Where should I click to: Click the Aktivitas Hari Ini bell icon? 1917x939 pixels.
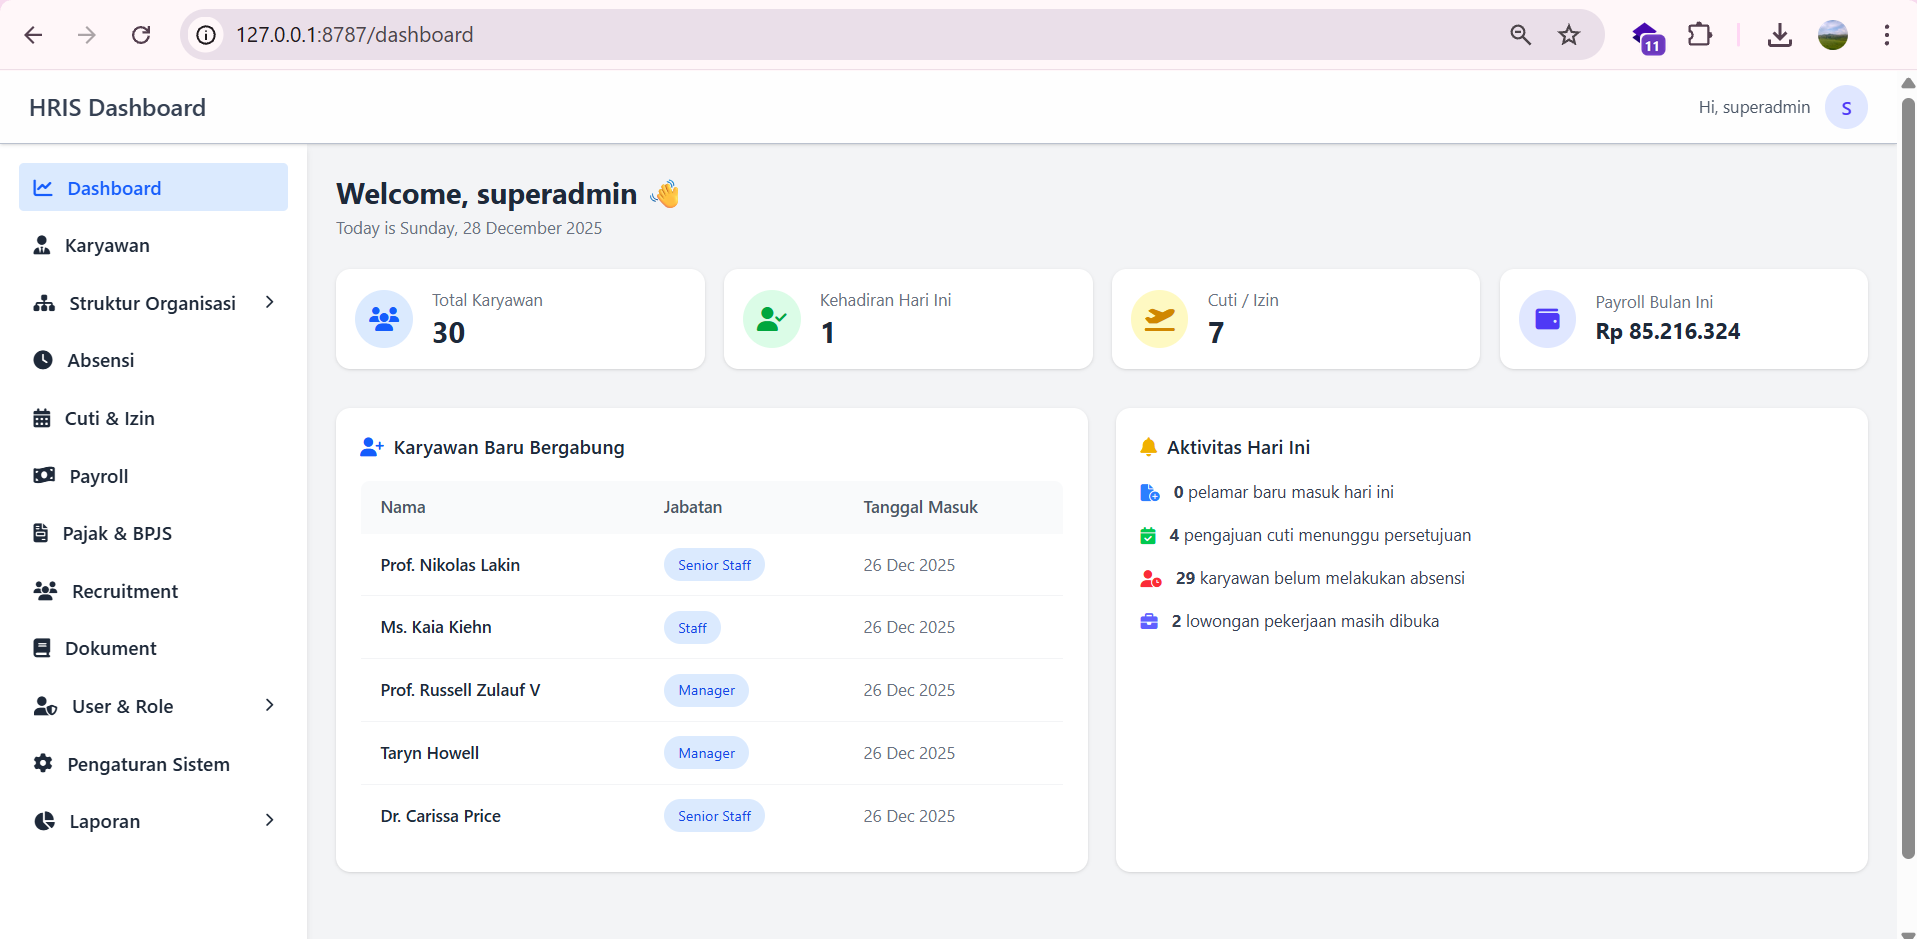coord(1148,447)
